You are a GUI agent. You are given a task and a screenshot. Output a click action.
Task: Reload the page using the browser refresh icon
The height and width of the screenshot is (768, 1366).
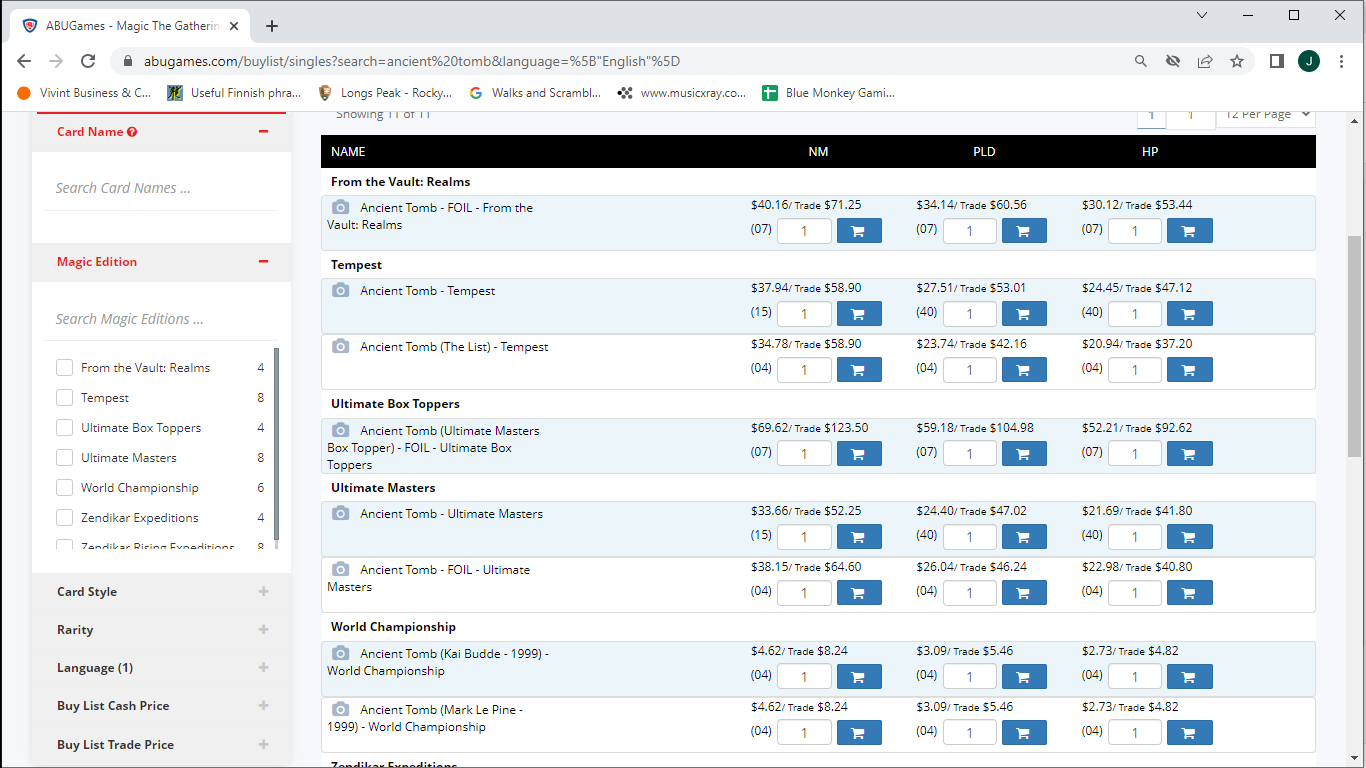[x=88, y=61]
